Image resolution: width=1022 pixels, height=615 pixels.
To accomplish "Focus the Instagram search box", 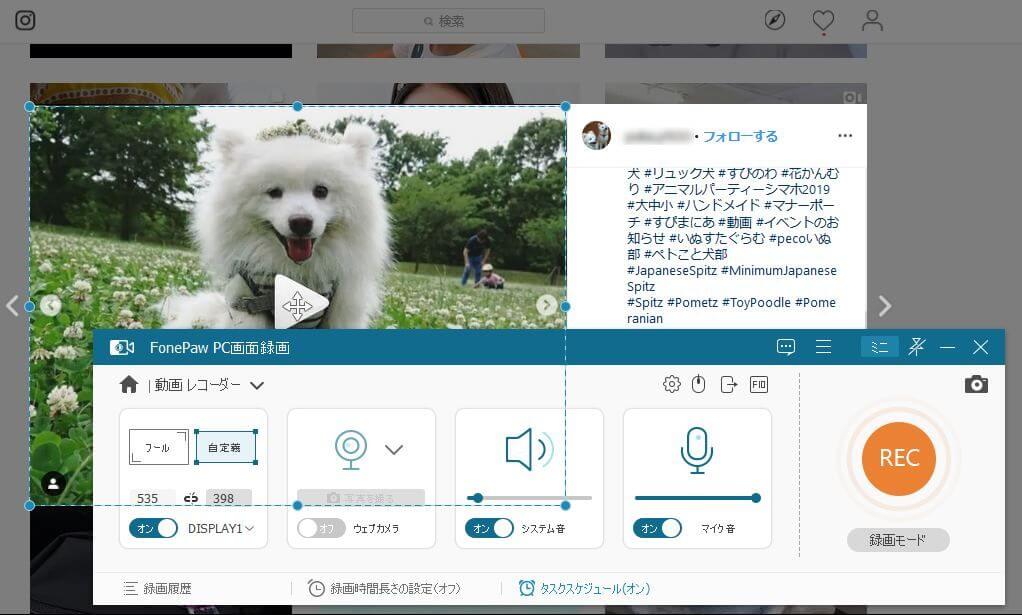I will [448, 21].
